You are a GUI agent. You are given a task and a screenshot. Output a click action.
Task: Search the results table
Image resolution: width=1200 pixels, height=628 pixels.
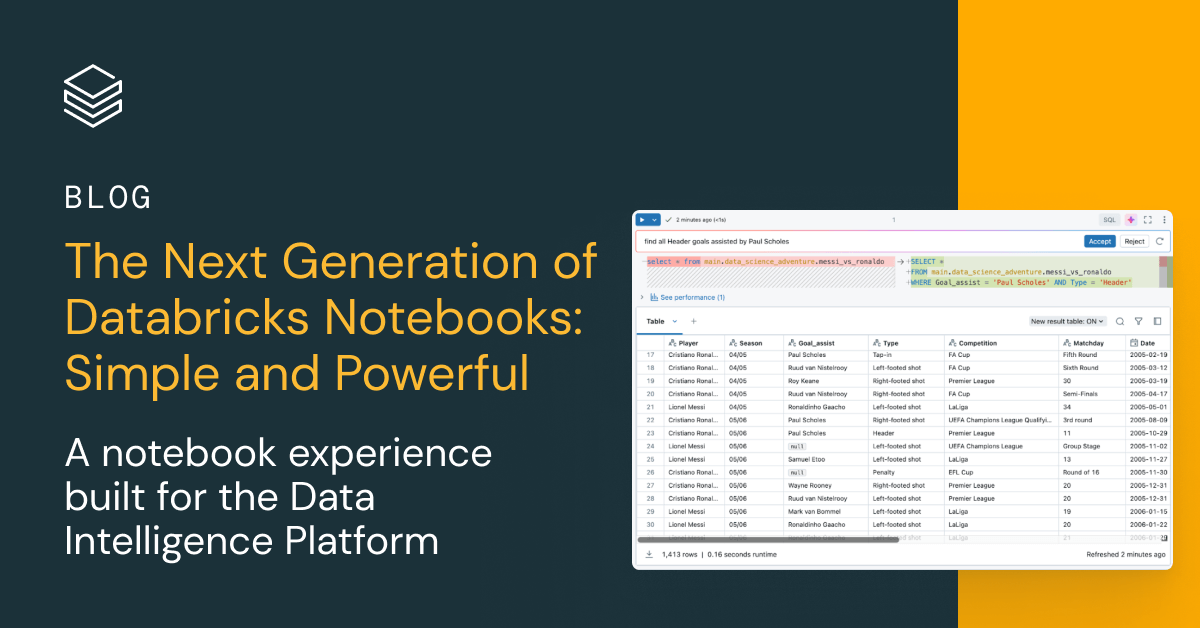click(1120, 321)
